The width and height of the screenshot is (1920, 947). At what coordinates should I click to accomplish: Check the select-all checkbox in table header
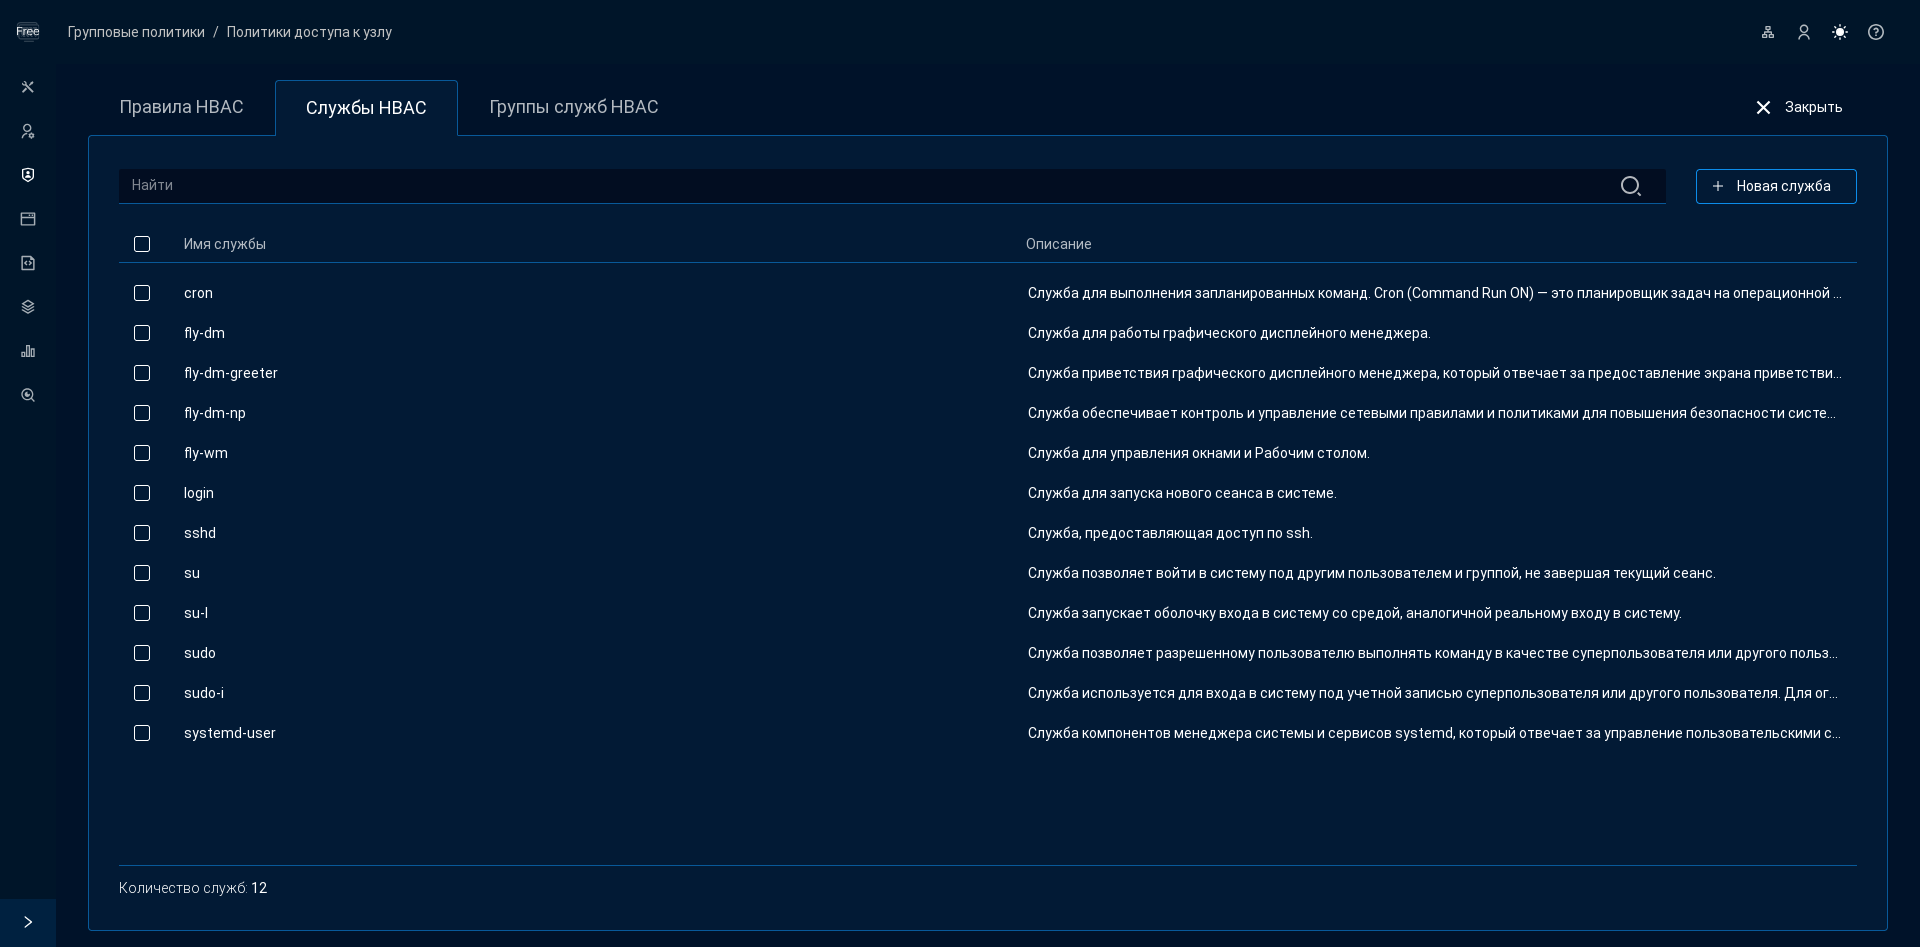click(x=142, y=244)
